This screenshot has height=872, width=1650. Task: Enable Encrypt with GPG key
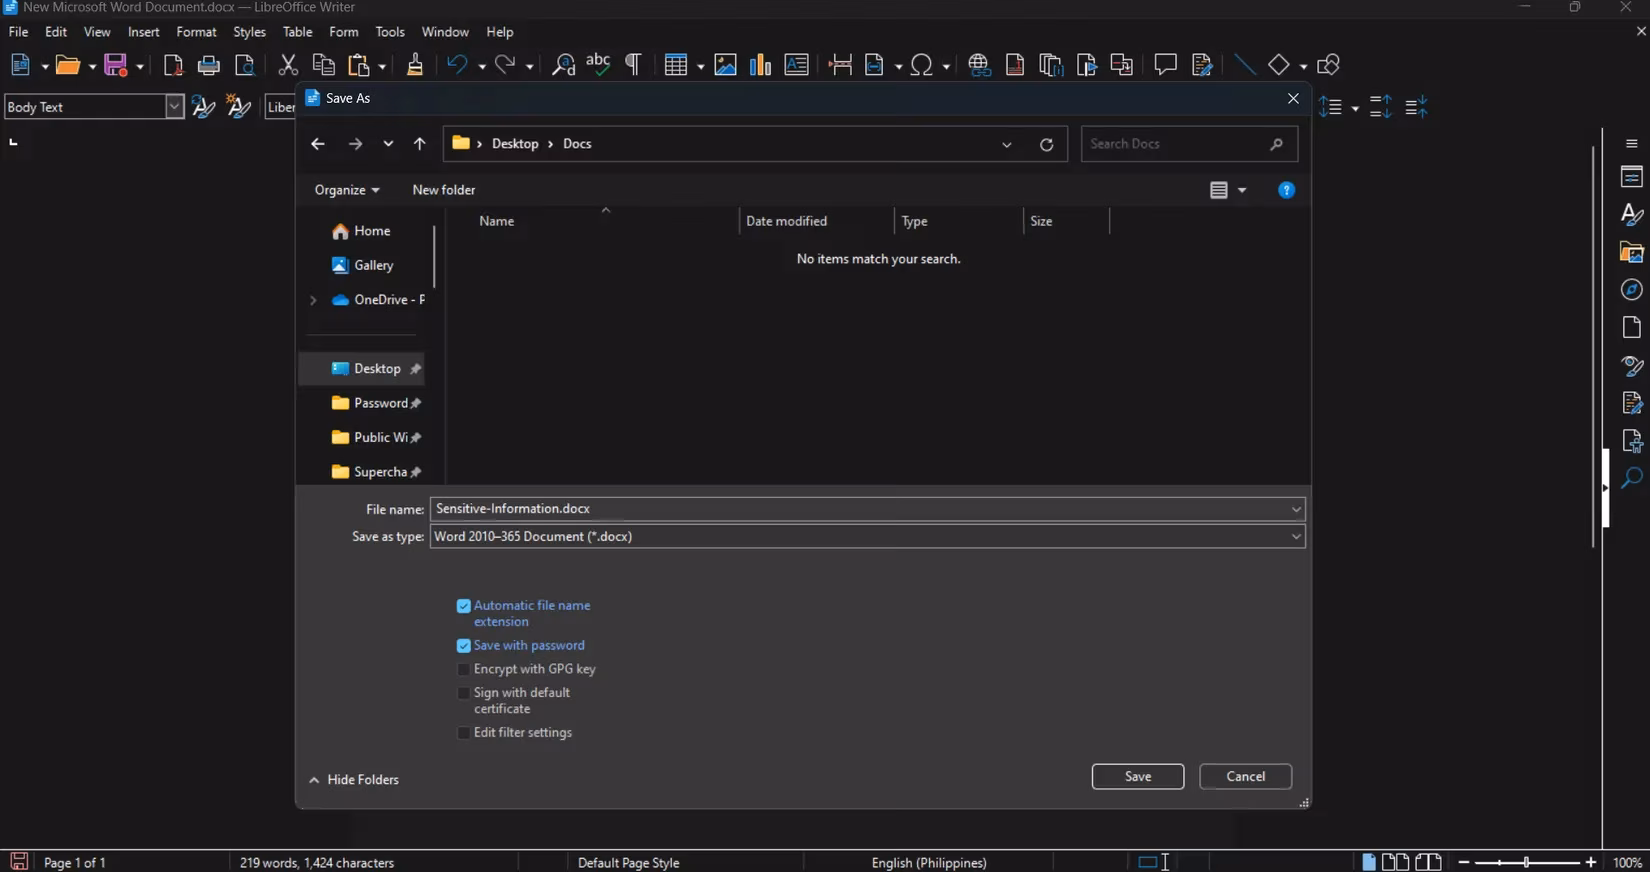pyautogui.click(x=464, y=670)
